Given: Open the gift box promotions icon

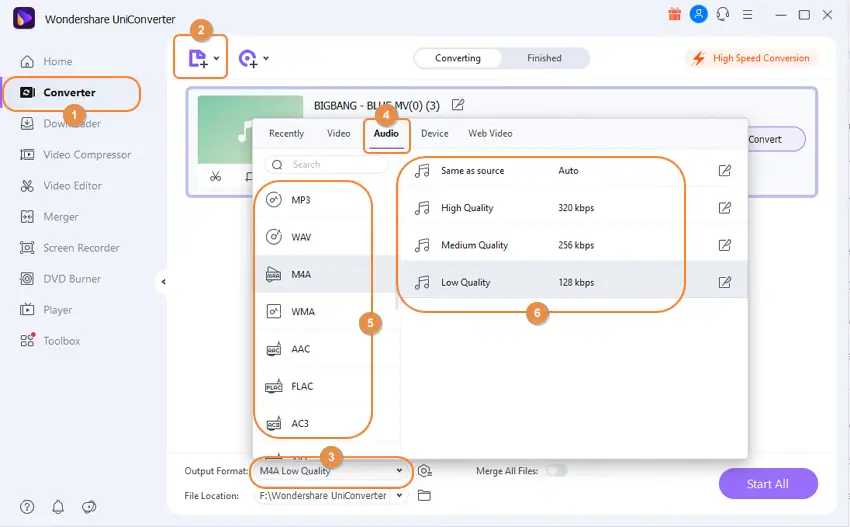Looking at the screenshot, I should pos(674,14).
